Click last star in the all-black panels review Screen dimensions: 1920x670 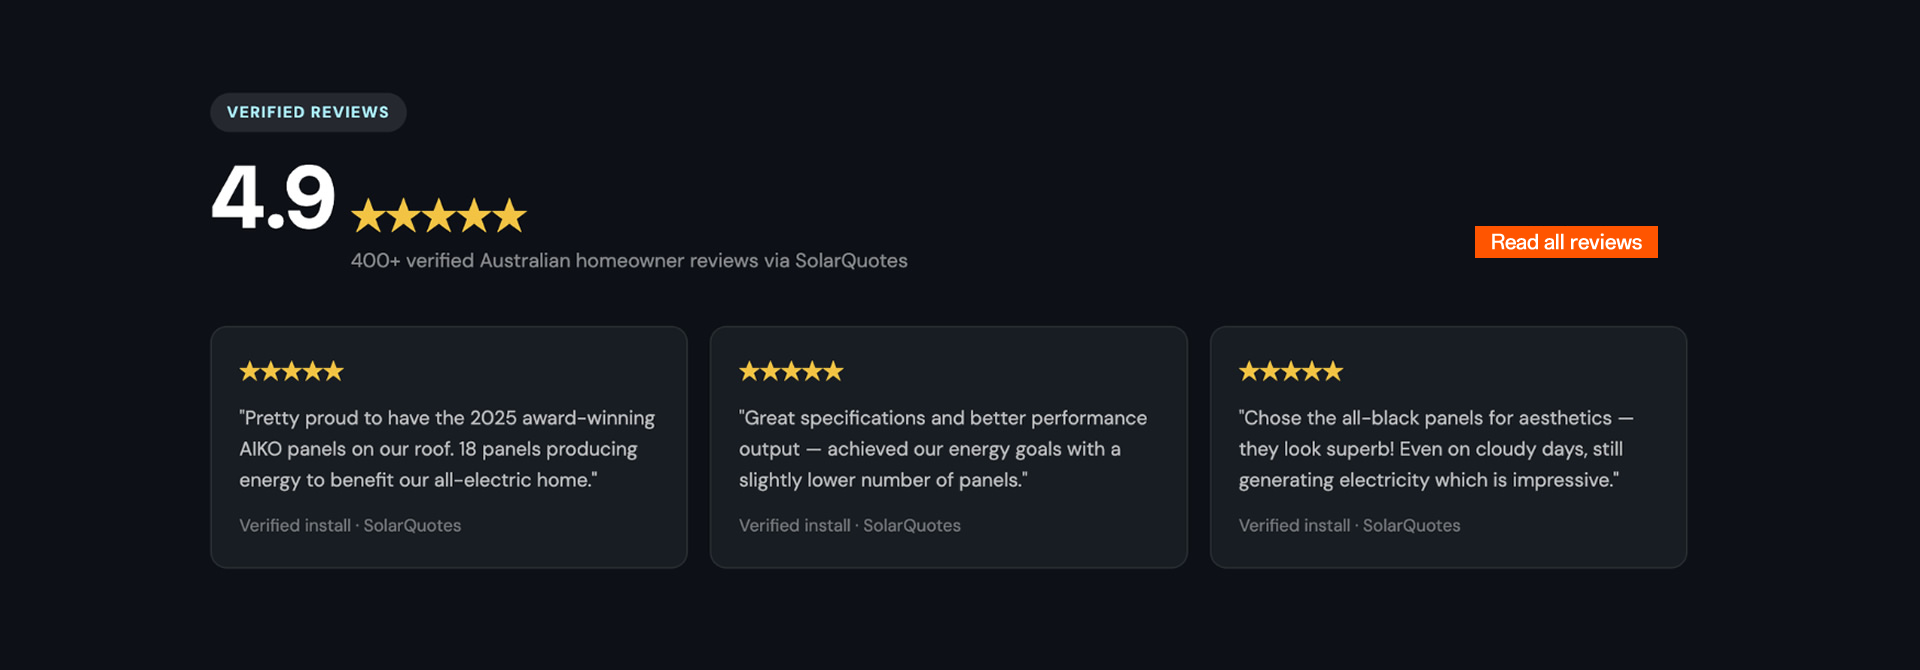click(x=1333, y=372)
